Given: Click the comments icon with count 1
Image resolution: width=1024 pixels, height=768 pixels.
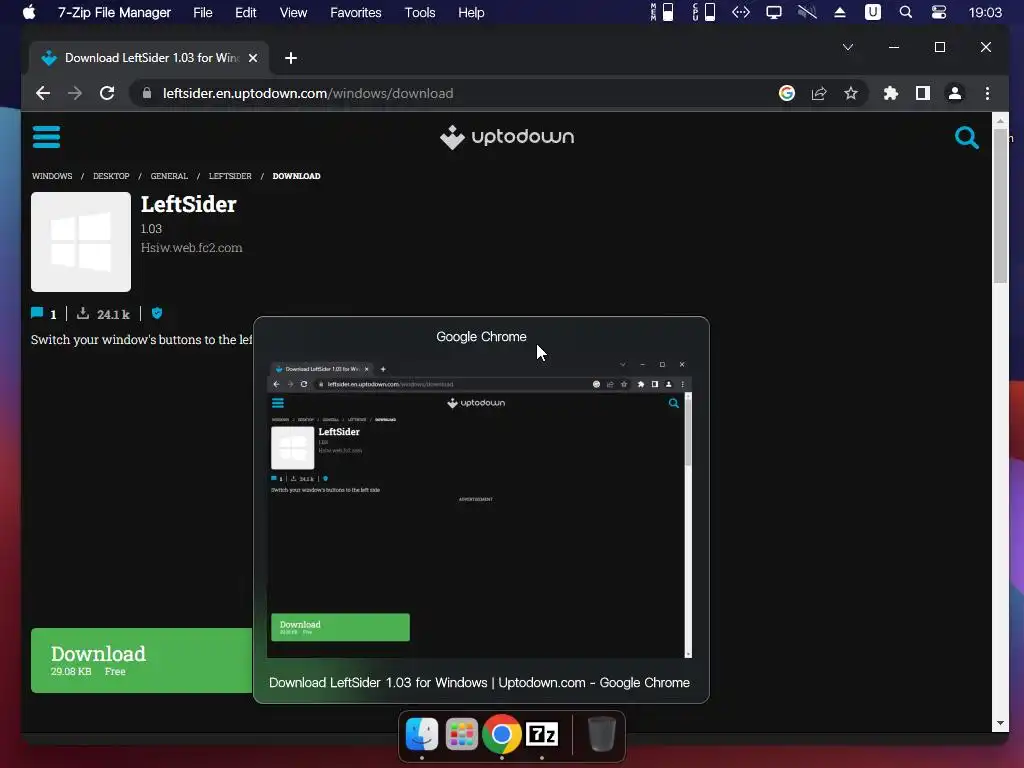Looking at the screenshot, I should click(37, 313).
